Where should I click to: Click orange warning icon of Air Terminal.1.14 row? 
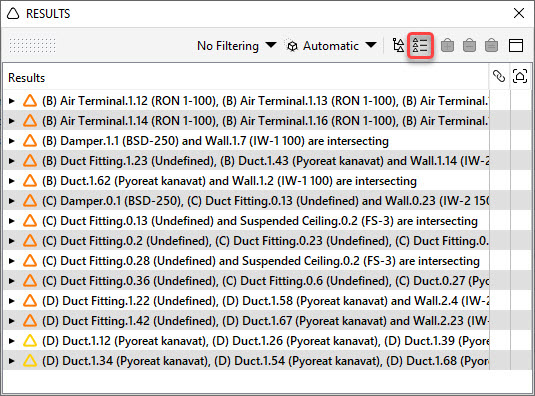click(x=30, y=120)
